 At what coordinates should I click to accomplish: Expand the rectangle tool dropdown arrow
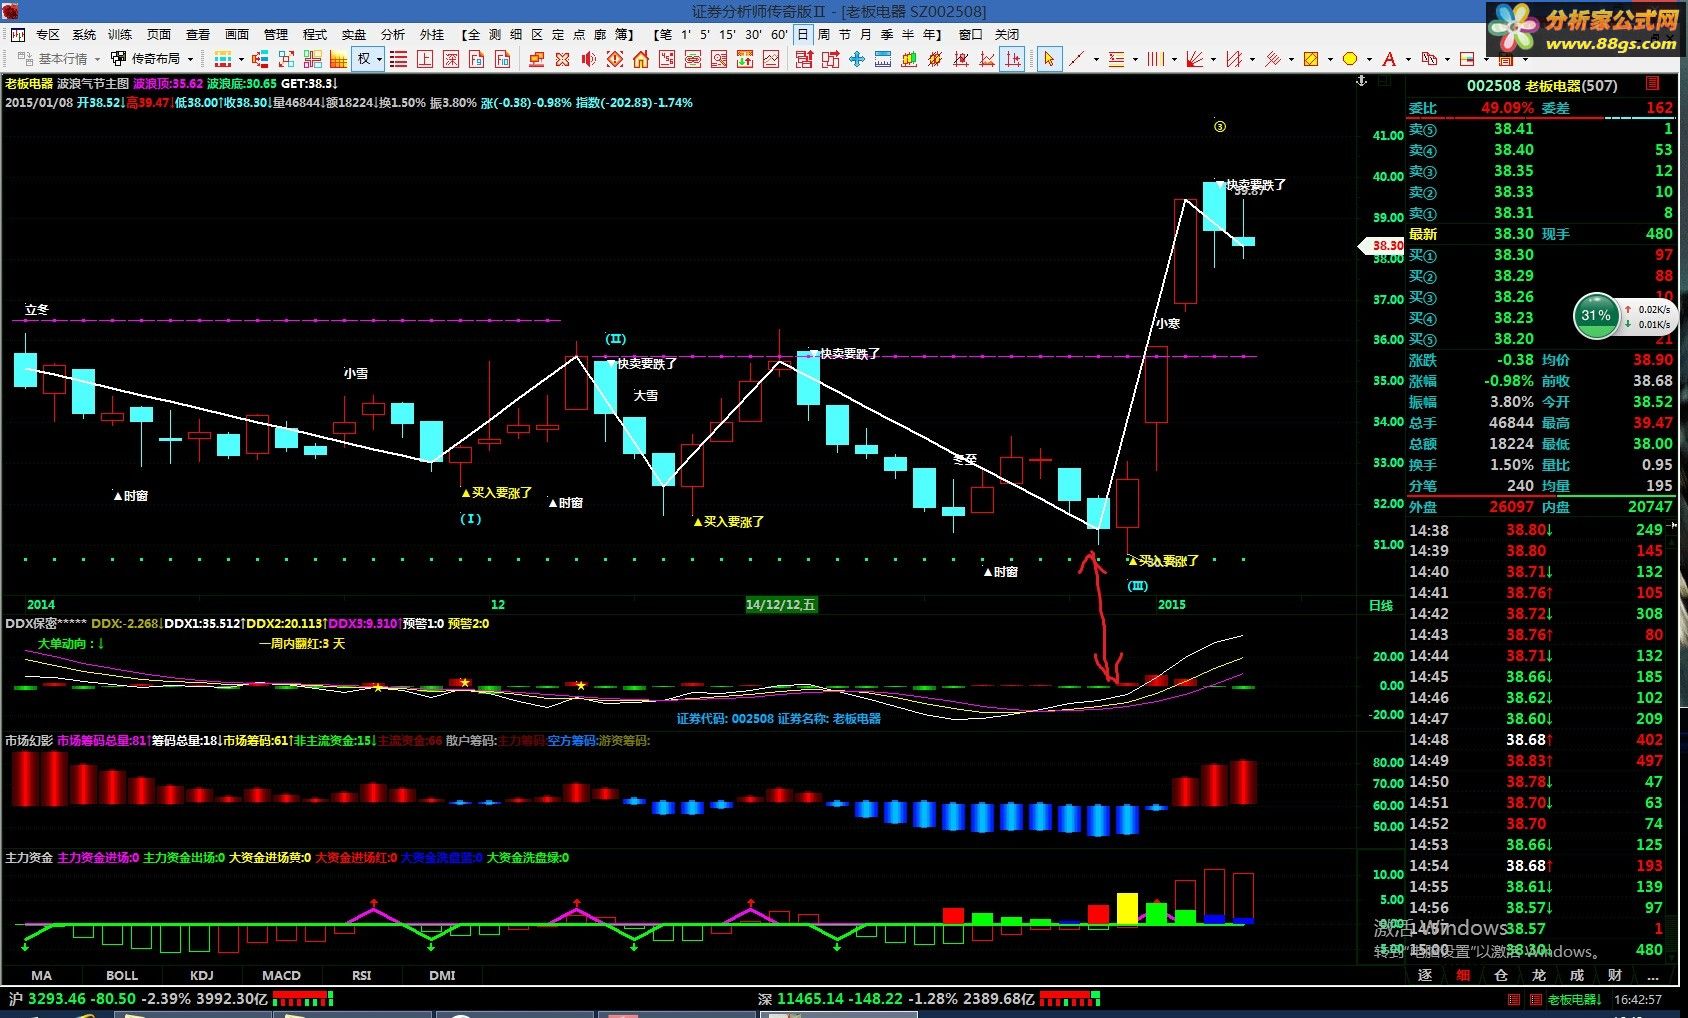(1330, 59)
